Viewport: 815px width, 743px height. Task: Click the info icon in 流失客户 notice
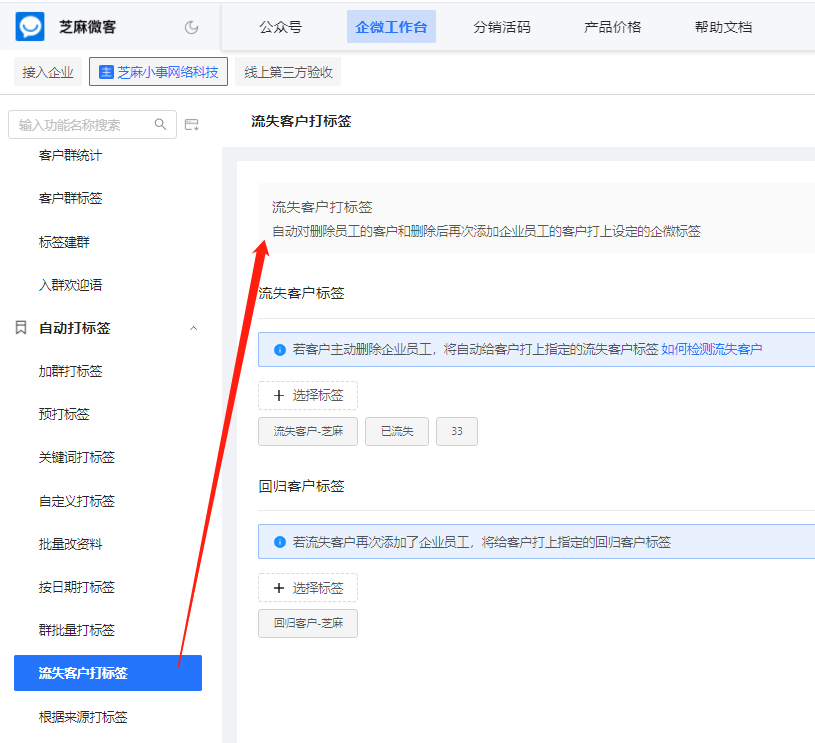(280, 349)
